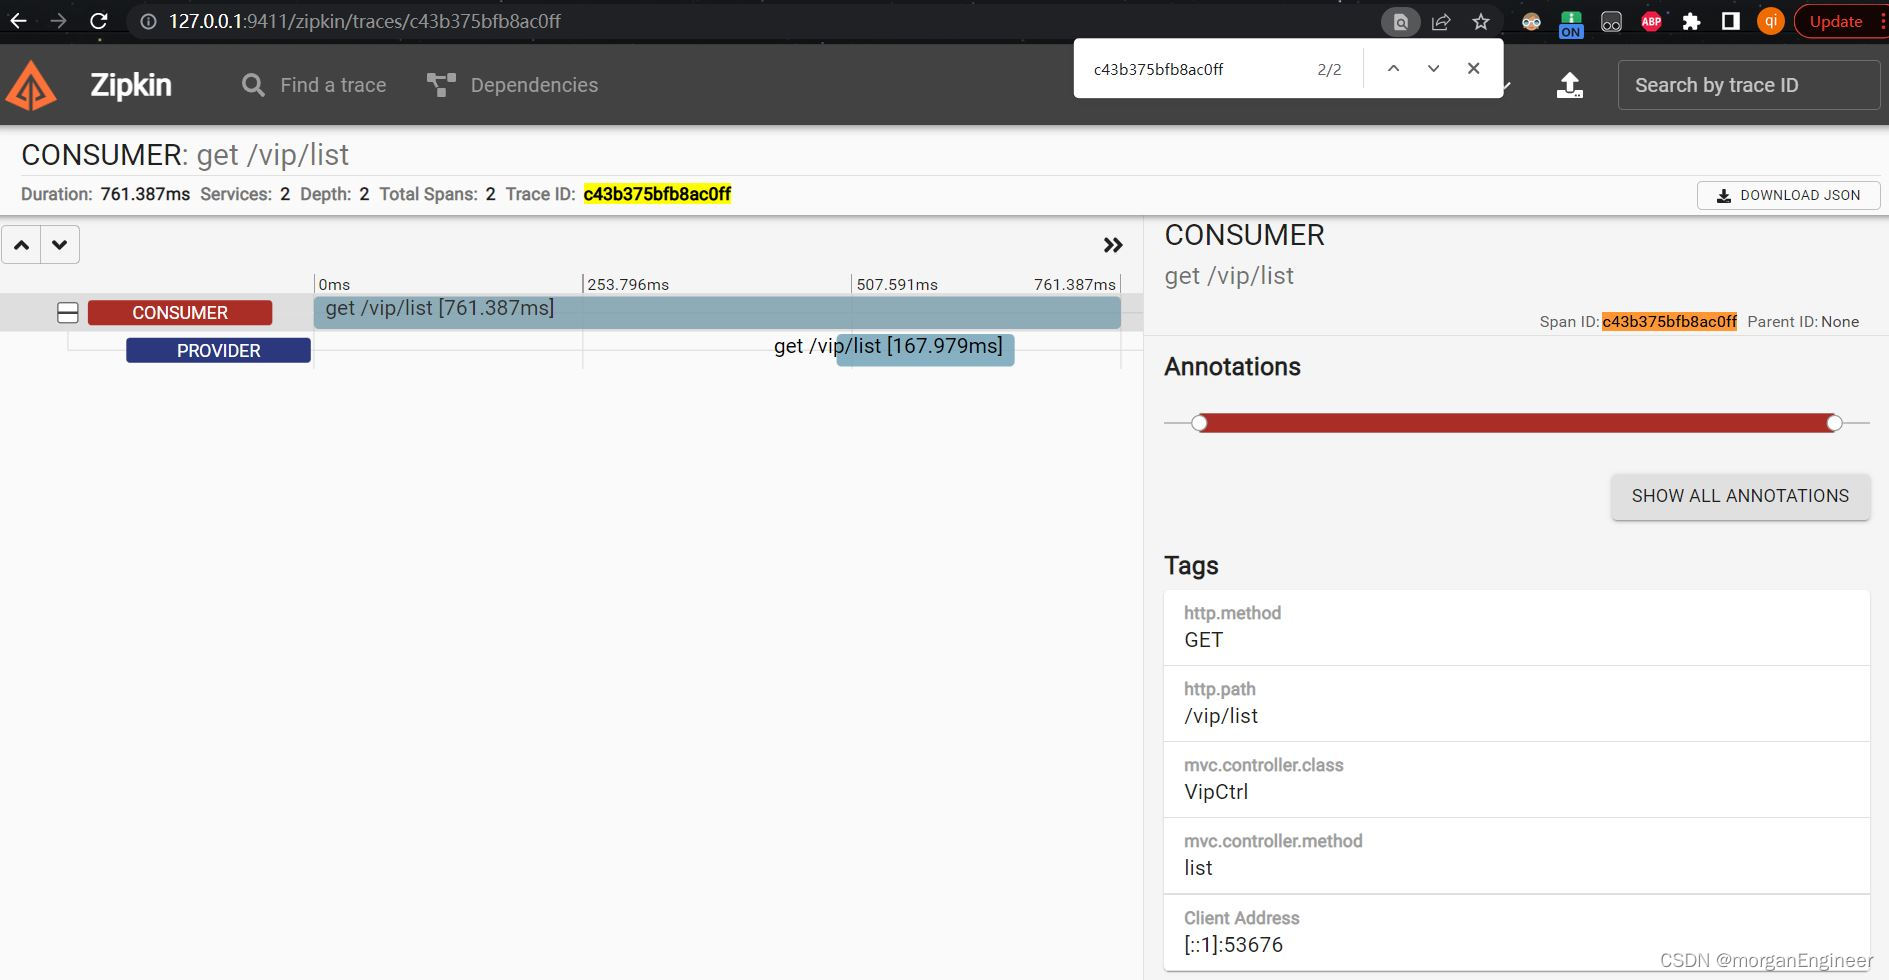The height and width of the screenshot is (980, 1889).
Task: Select the CONSUMER service label
Action: pyautogui.click(x=180, y=313)
